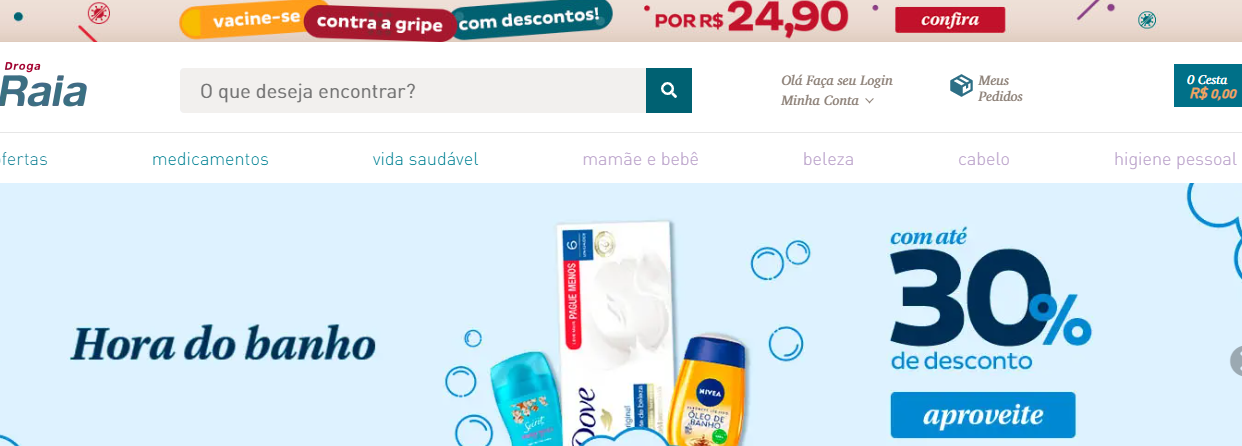The image size is (1242, 446).
Task: Click the Meus Pedidos link text
Action: click(x=1000, y=89)
